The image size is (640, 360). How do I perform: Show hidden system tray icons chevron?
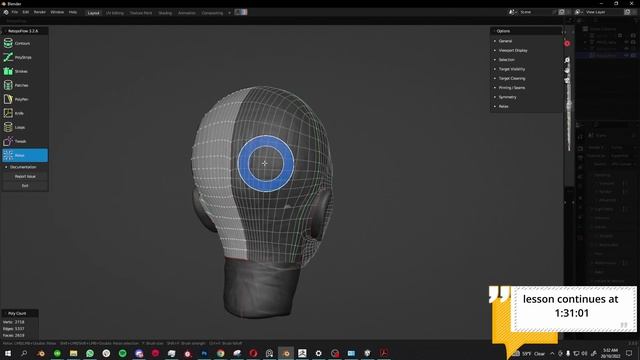coord(552,353)
